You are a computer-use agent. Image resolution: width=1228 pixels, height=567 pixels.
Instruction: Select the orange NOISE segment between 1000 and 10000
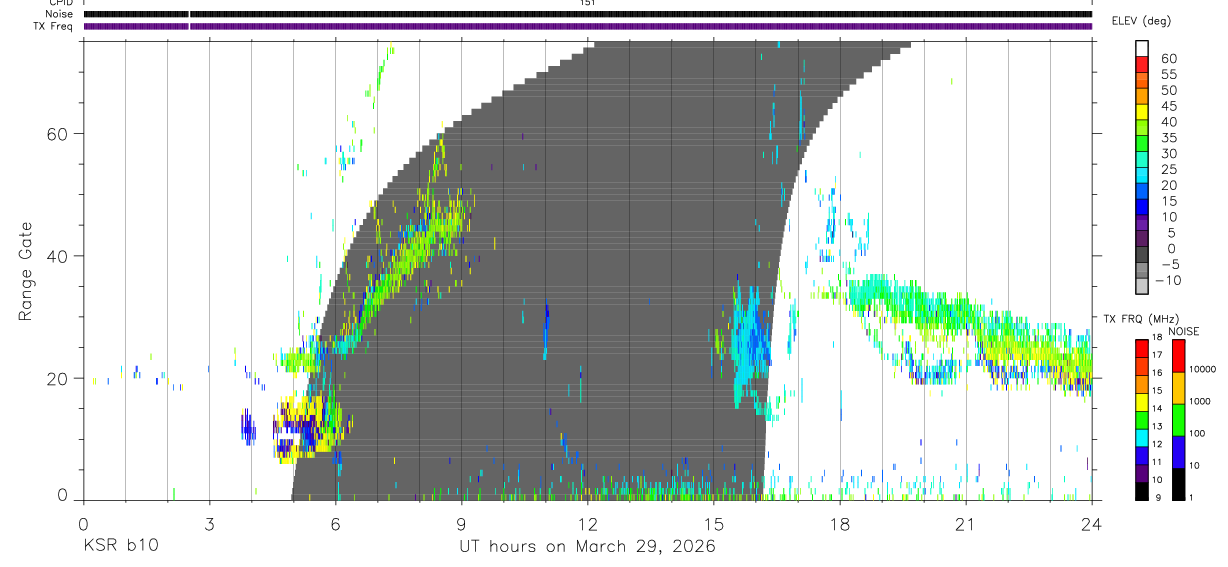[x=1179, y=388]
